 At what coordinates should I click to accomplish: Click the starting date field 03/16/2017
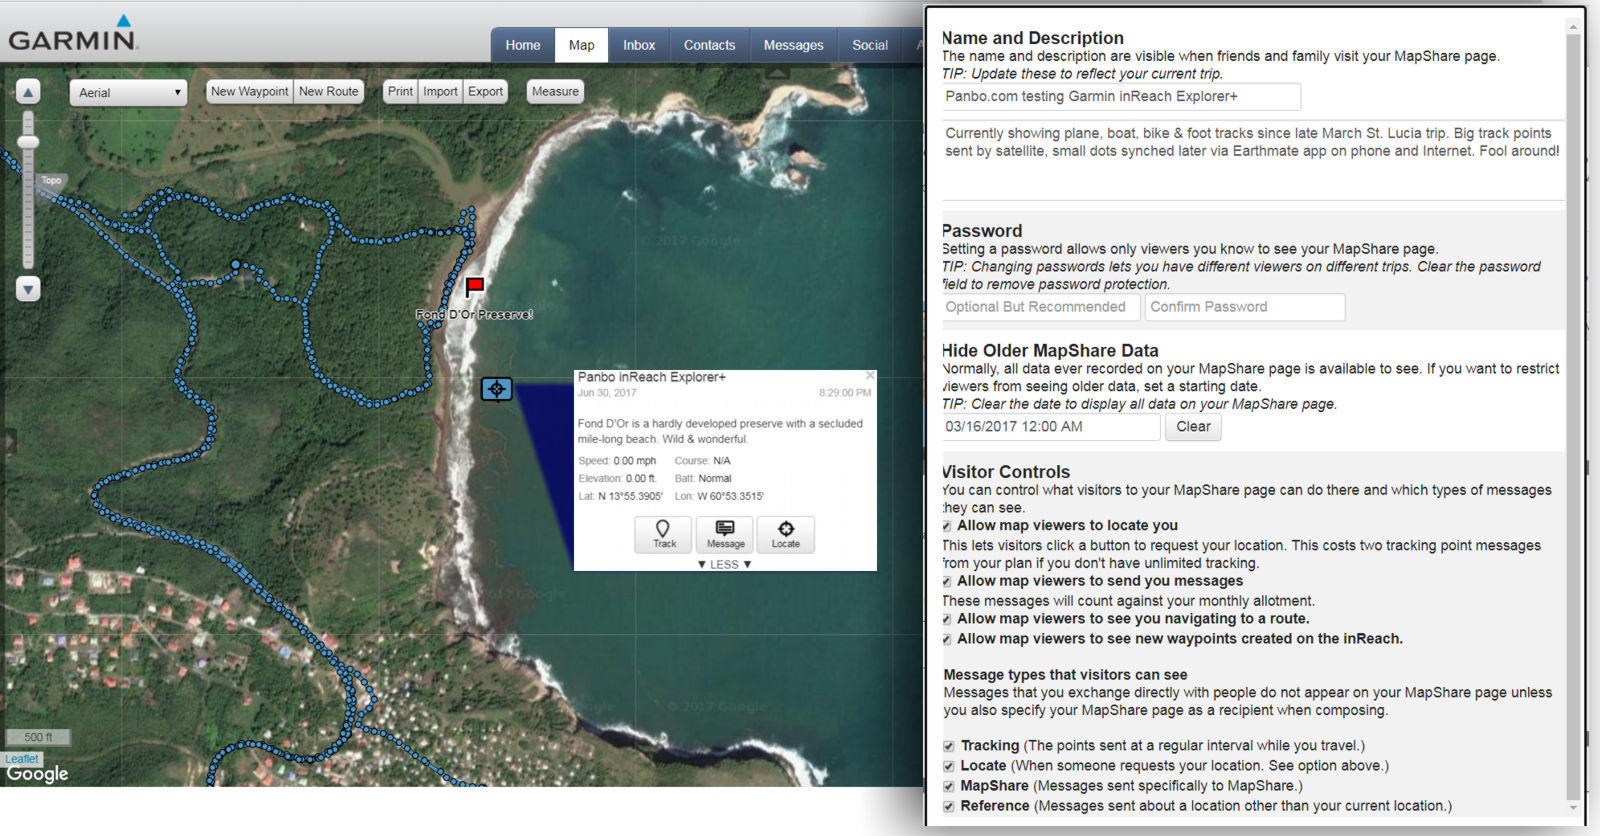(1051, 427)
